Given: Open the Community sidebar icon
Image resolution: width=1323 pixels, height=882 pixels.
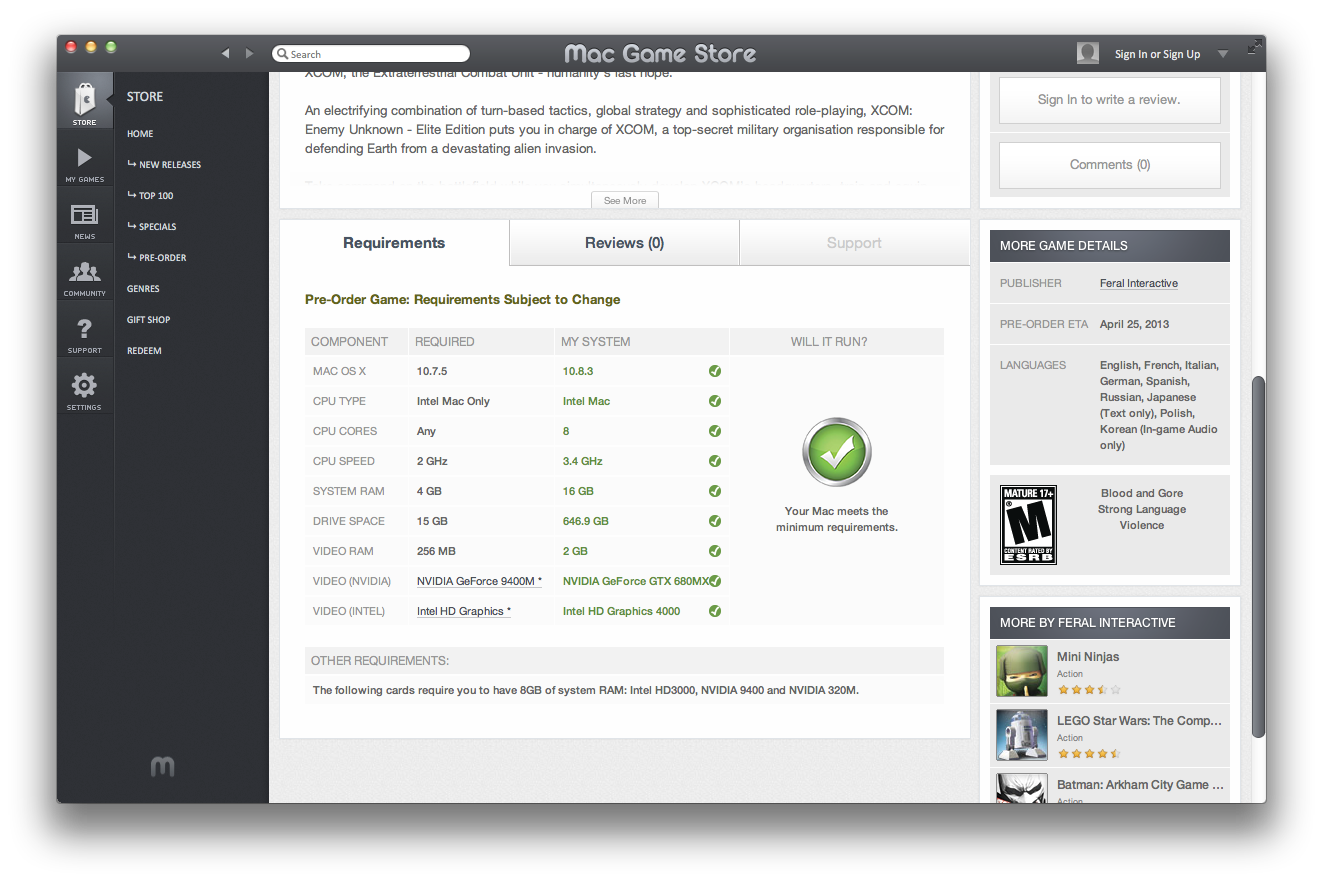Looking at the screenshot, I should 85,277.
